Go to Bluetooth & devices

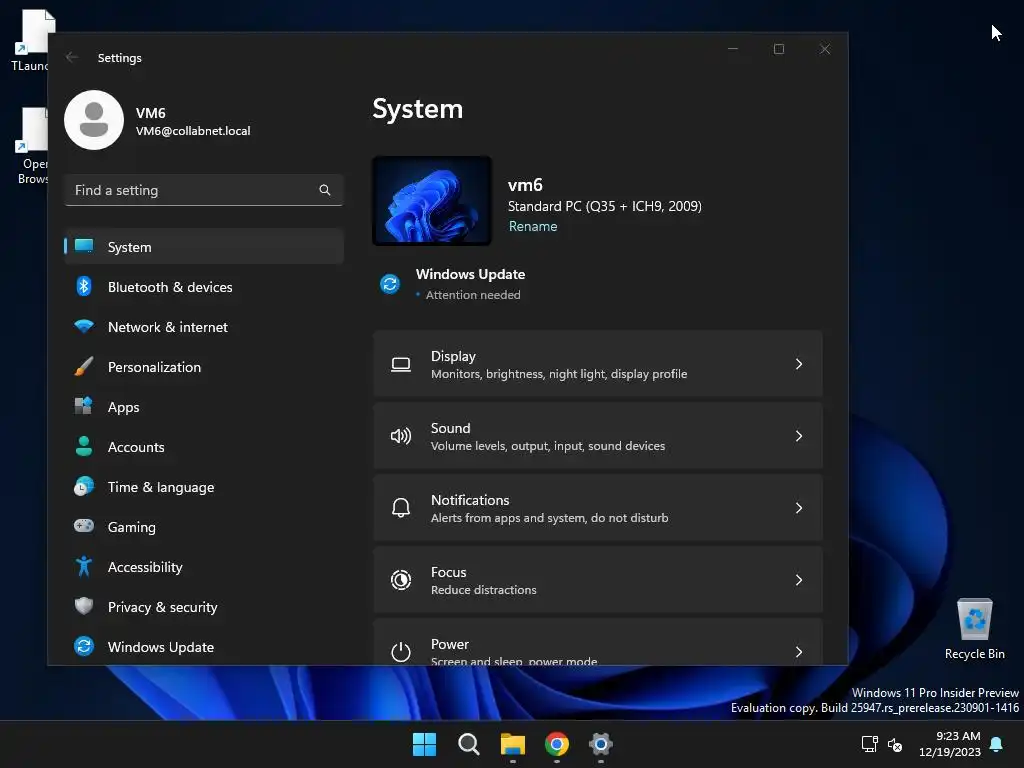click(x=204, y=287)
